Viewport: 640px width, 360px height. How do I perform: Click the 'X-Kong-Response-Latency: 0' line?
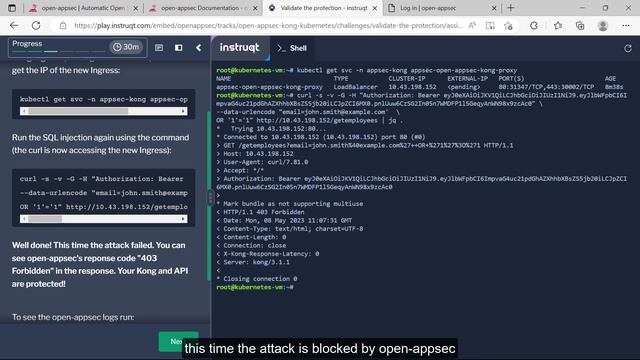click(x=271, y=254)
